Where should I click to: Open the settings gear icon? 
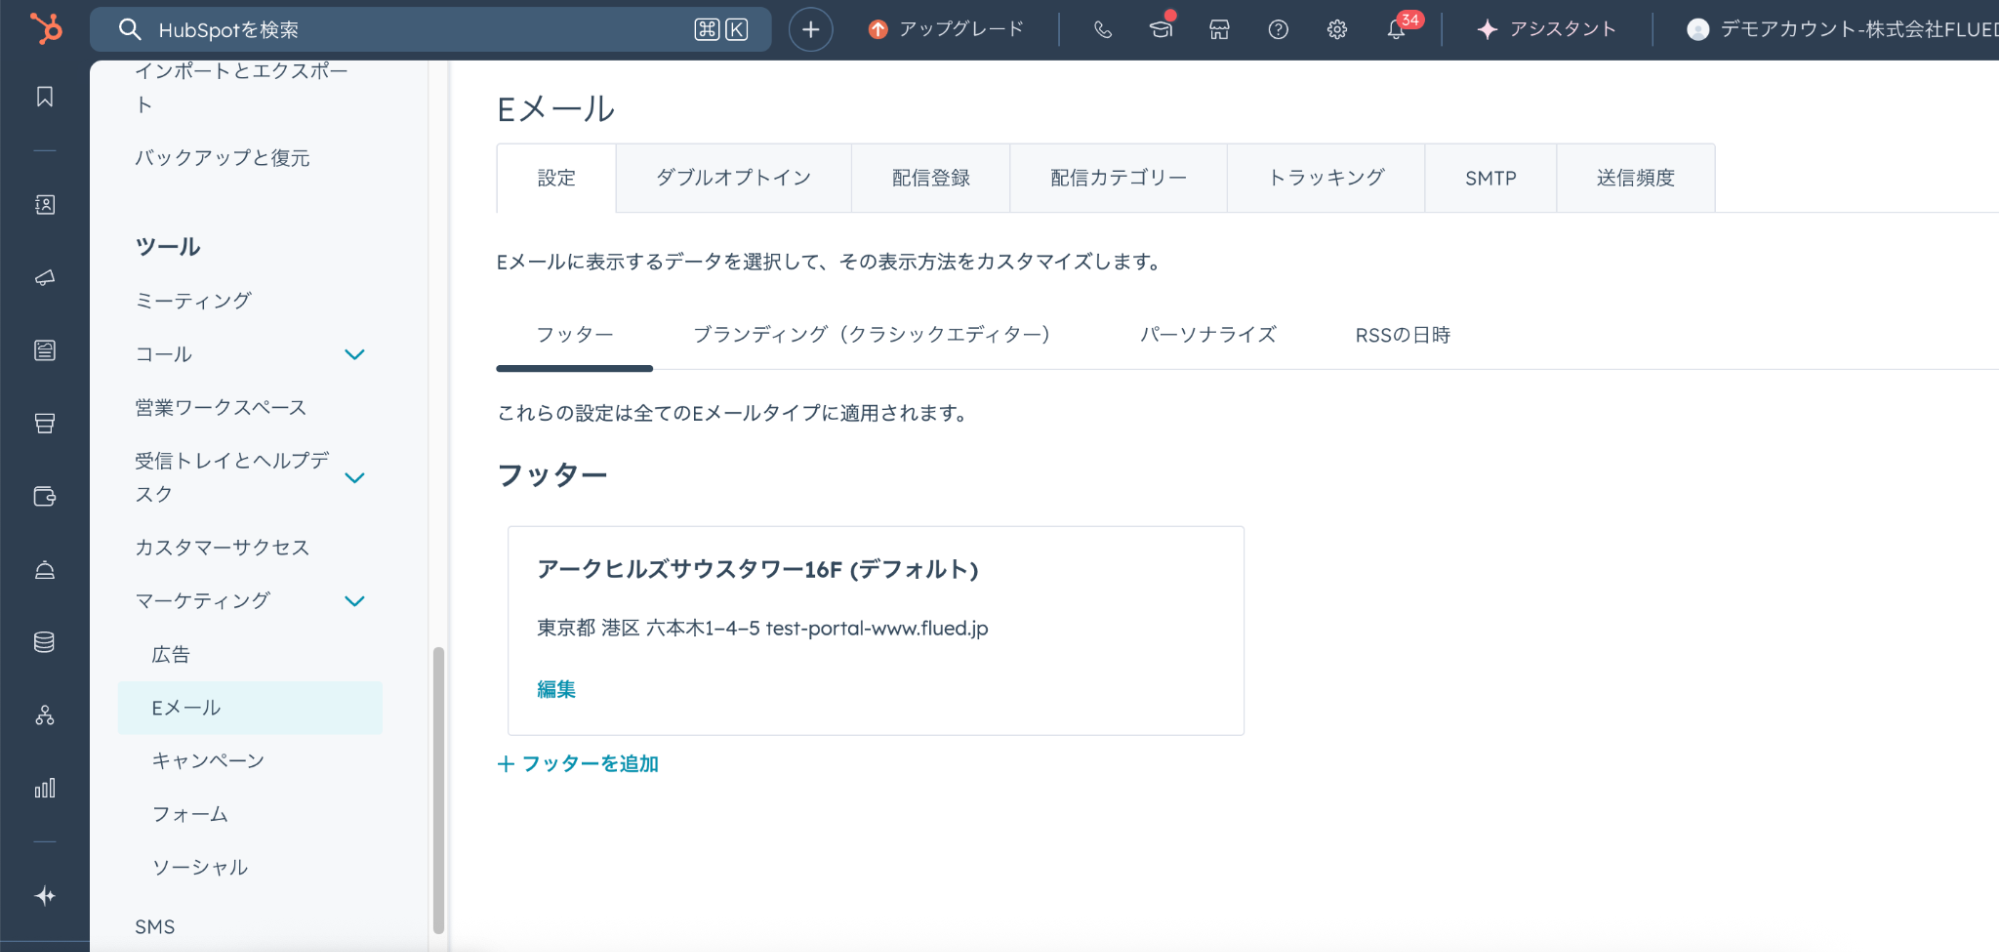[1337, 30]
